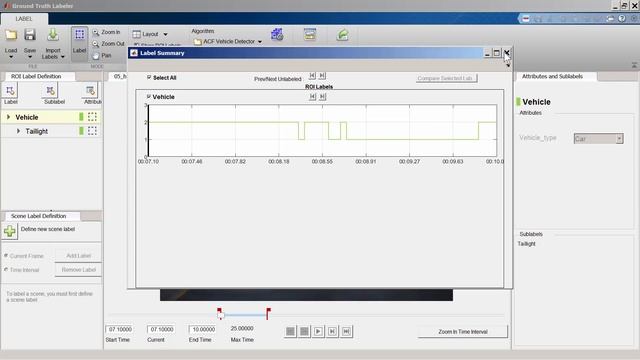Click the Add Label button

78,256
